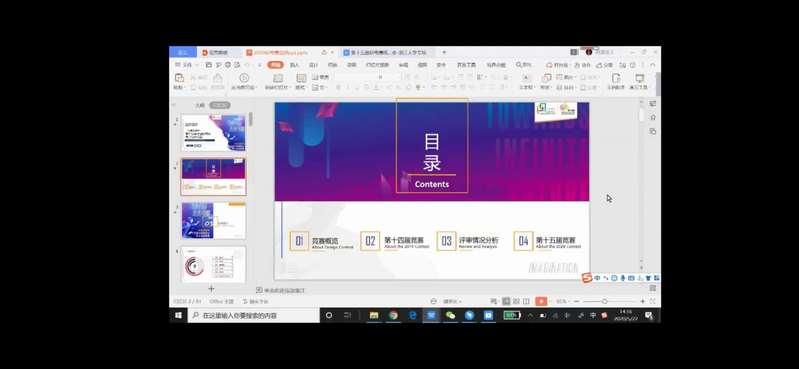Open Chrome from the taskbar
The width and height of the screenshot is (799, 369).
pos(393,315)
